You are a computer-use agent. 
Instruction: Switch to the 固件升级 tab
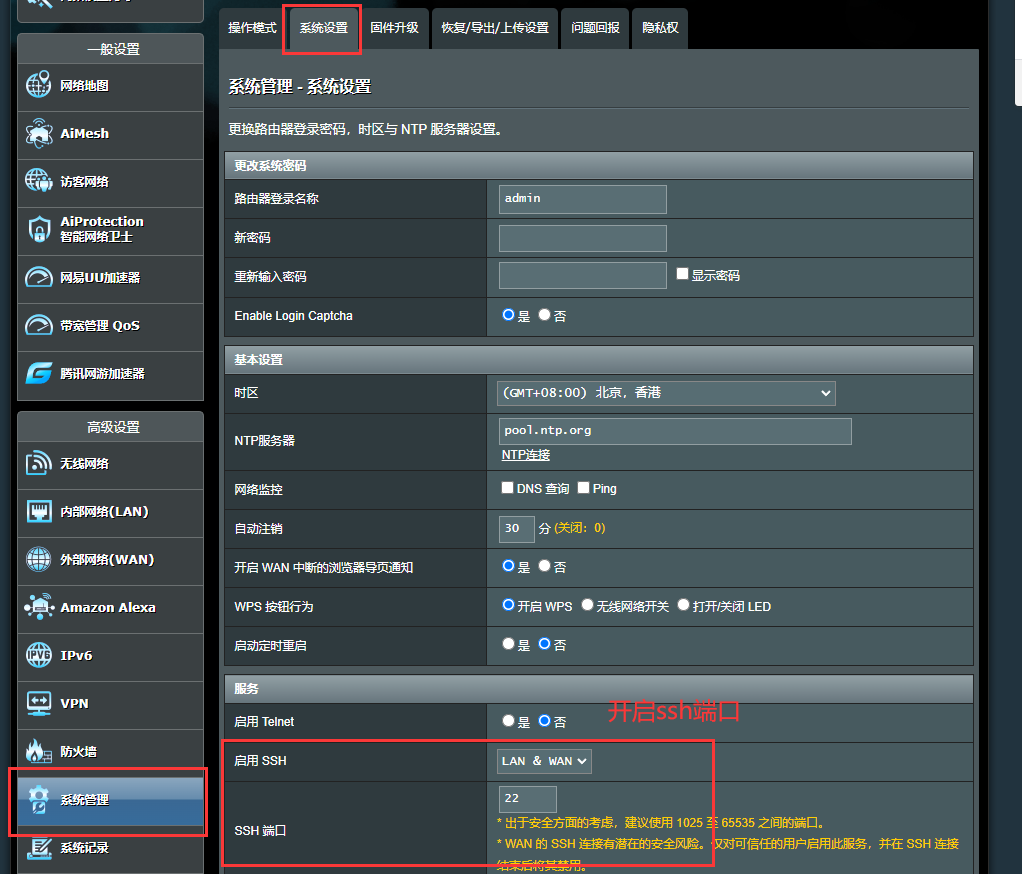(x=394, y=28)
